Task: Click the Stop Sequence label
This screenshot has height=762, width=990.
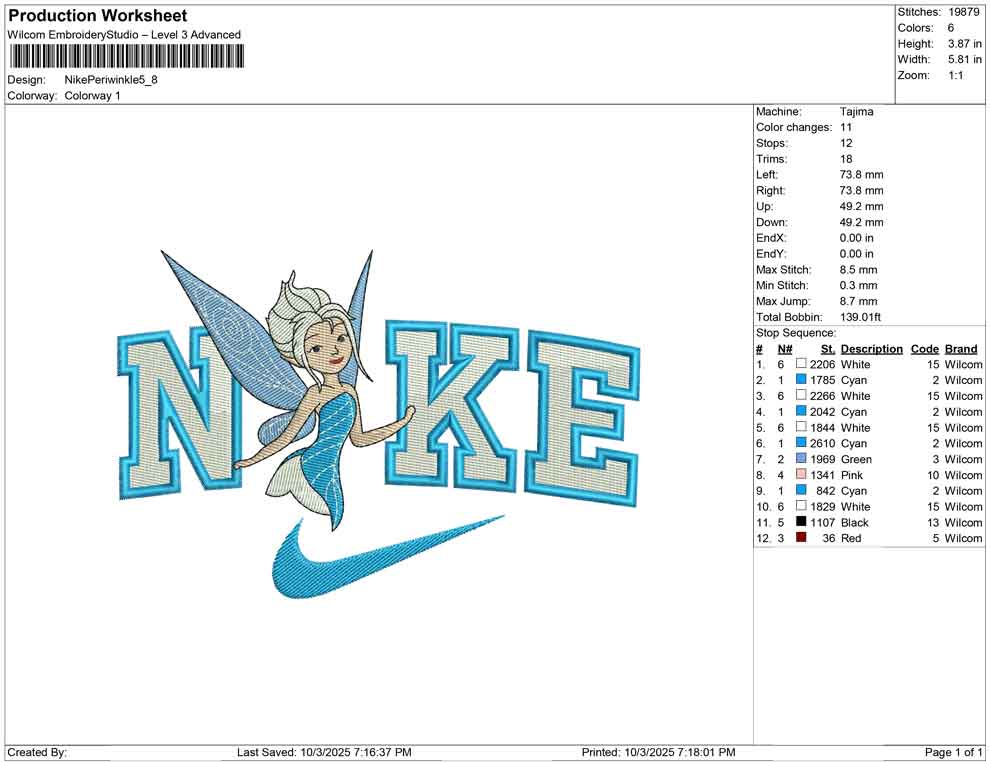Action: (x=796, y=333)
